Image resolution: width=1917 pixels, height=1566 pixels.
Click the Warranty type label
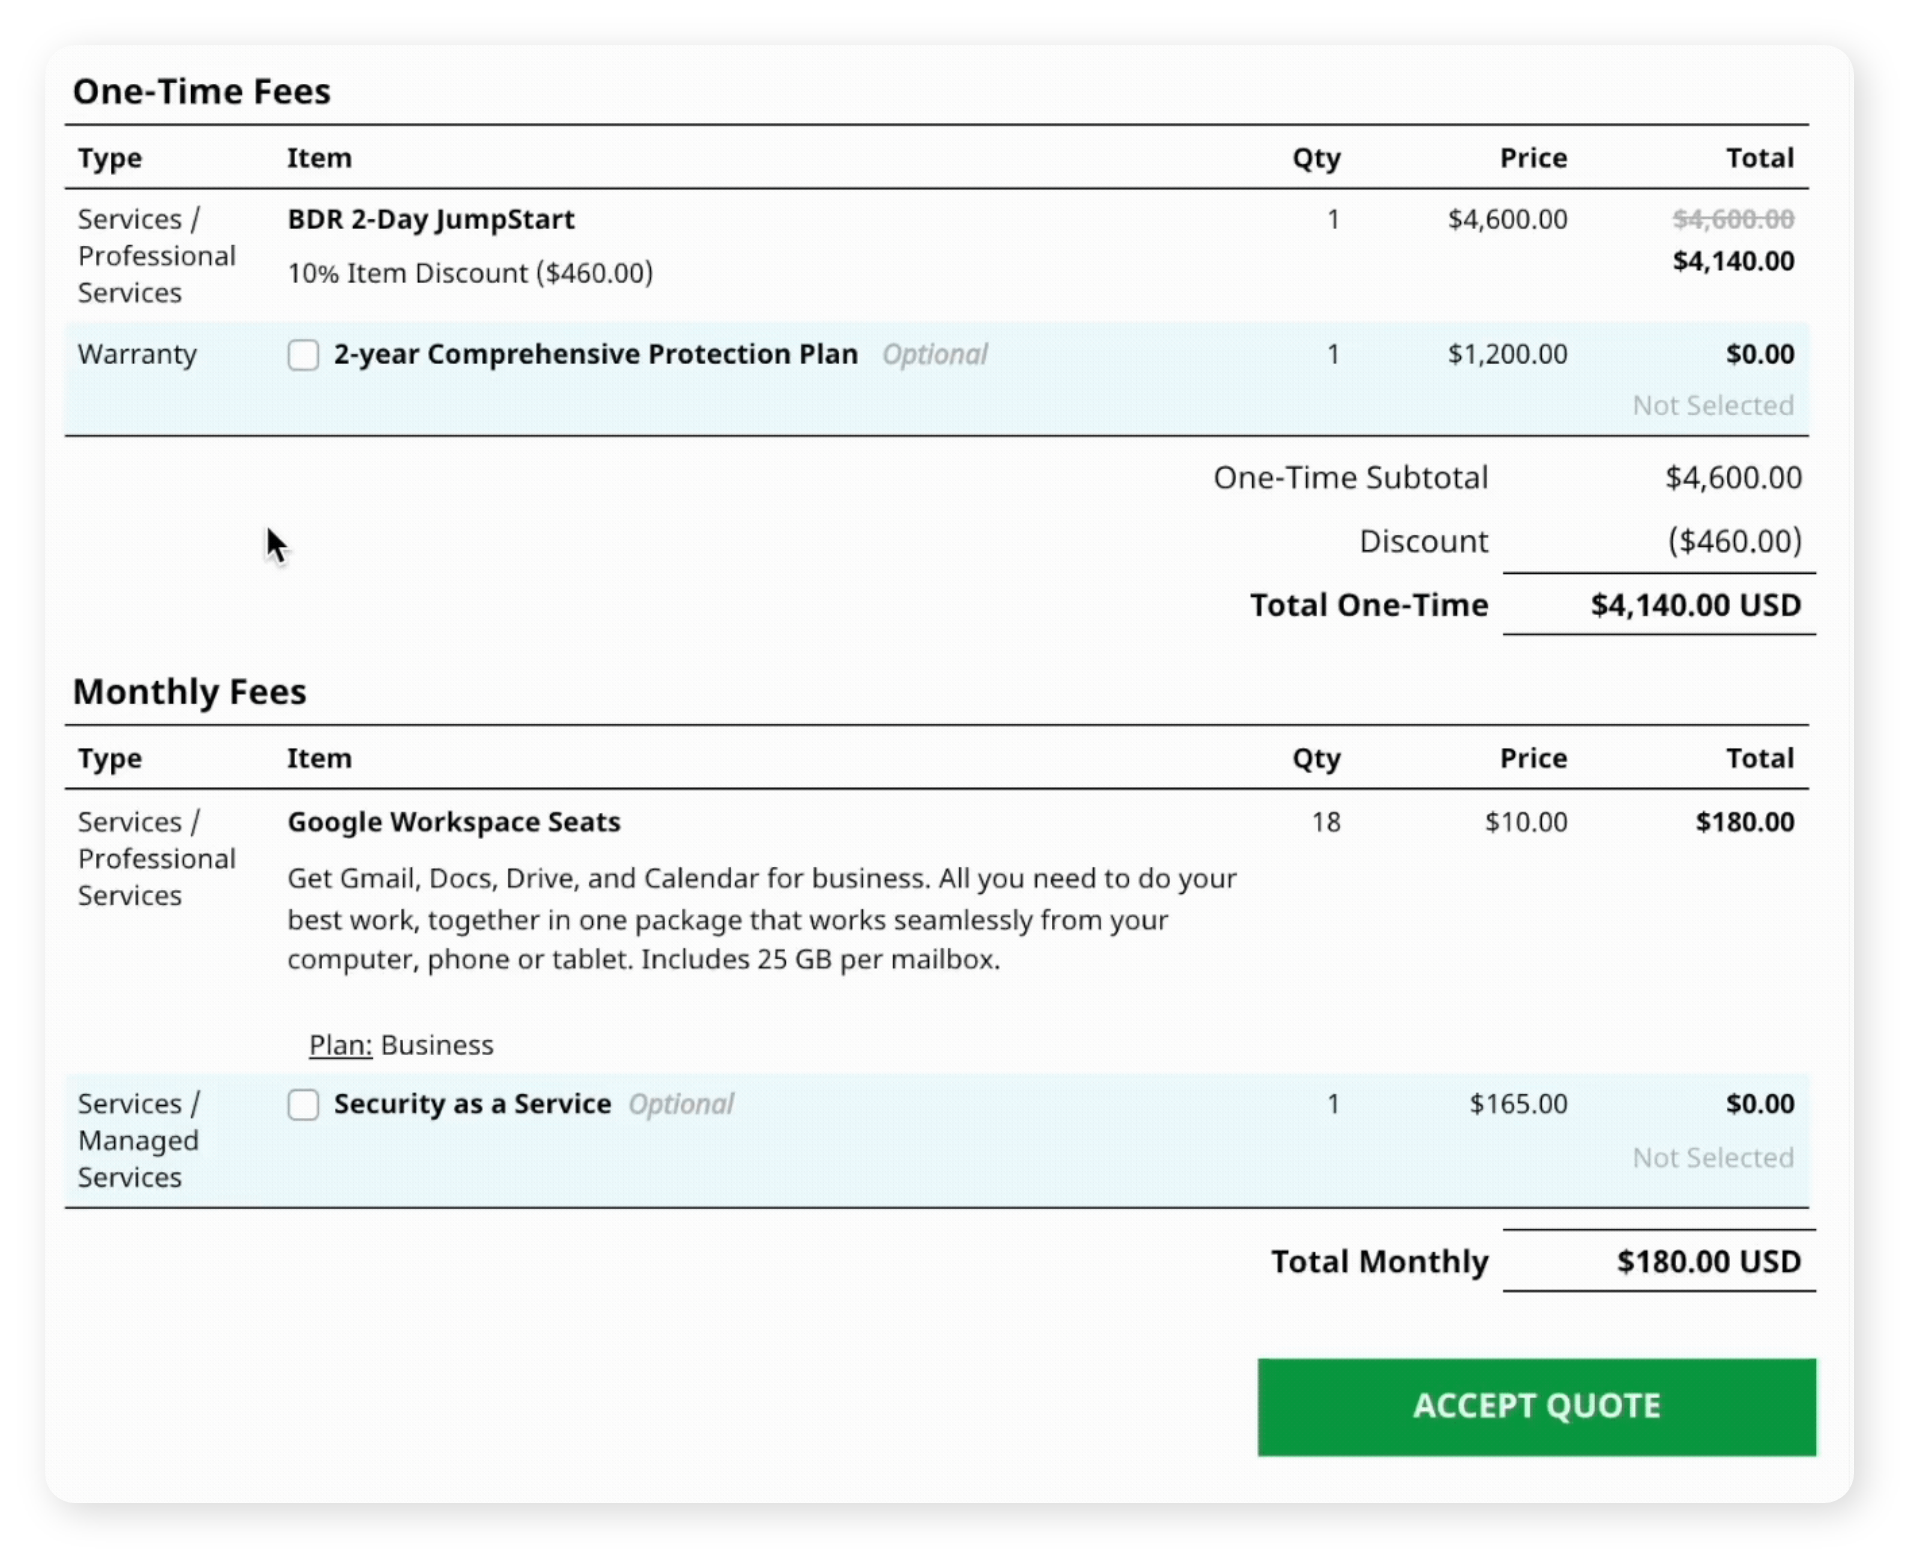click(x=137, y=354)
